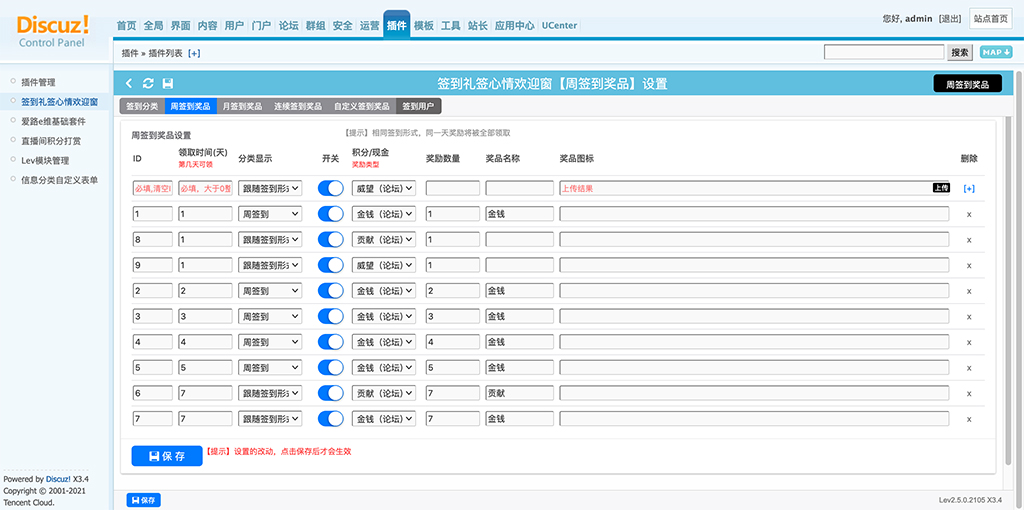Click the 退出 logout link
1024x510 pixels.
click(x=951, y=19)
